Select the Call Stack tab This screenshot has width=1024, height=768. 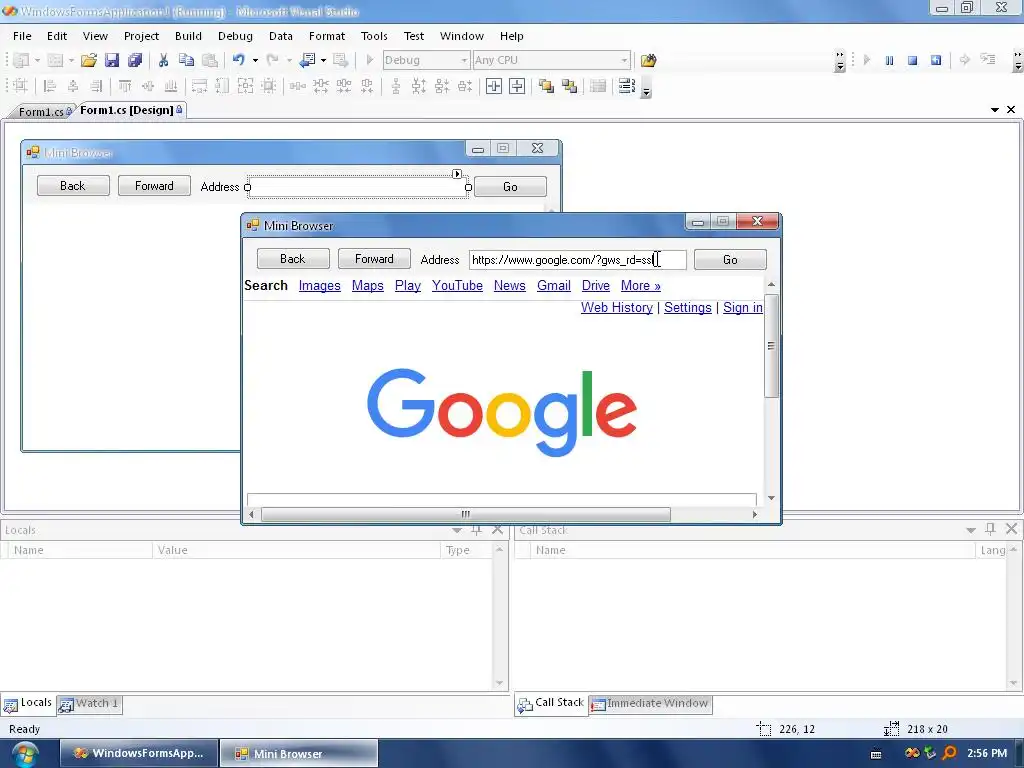(552, 703)
